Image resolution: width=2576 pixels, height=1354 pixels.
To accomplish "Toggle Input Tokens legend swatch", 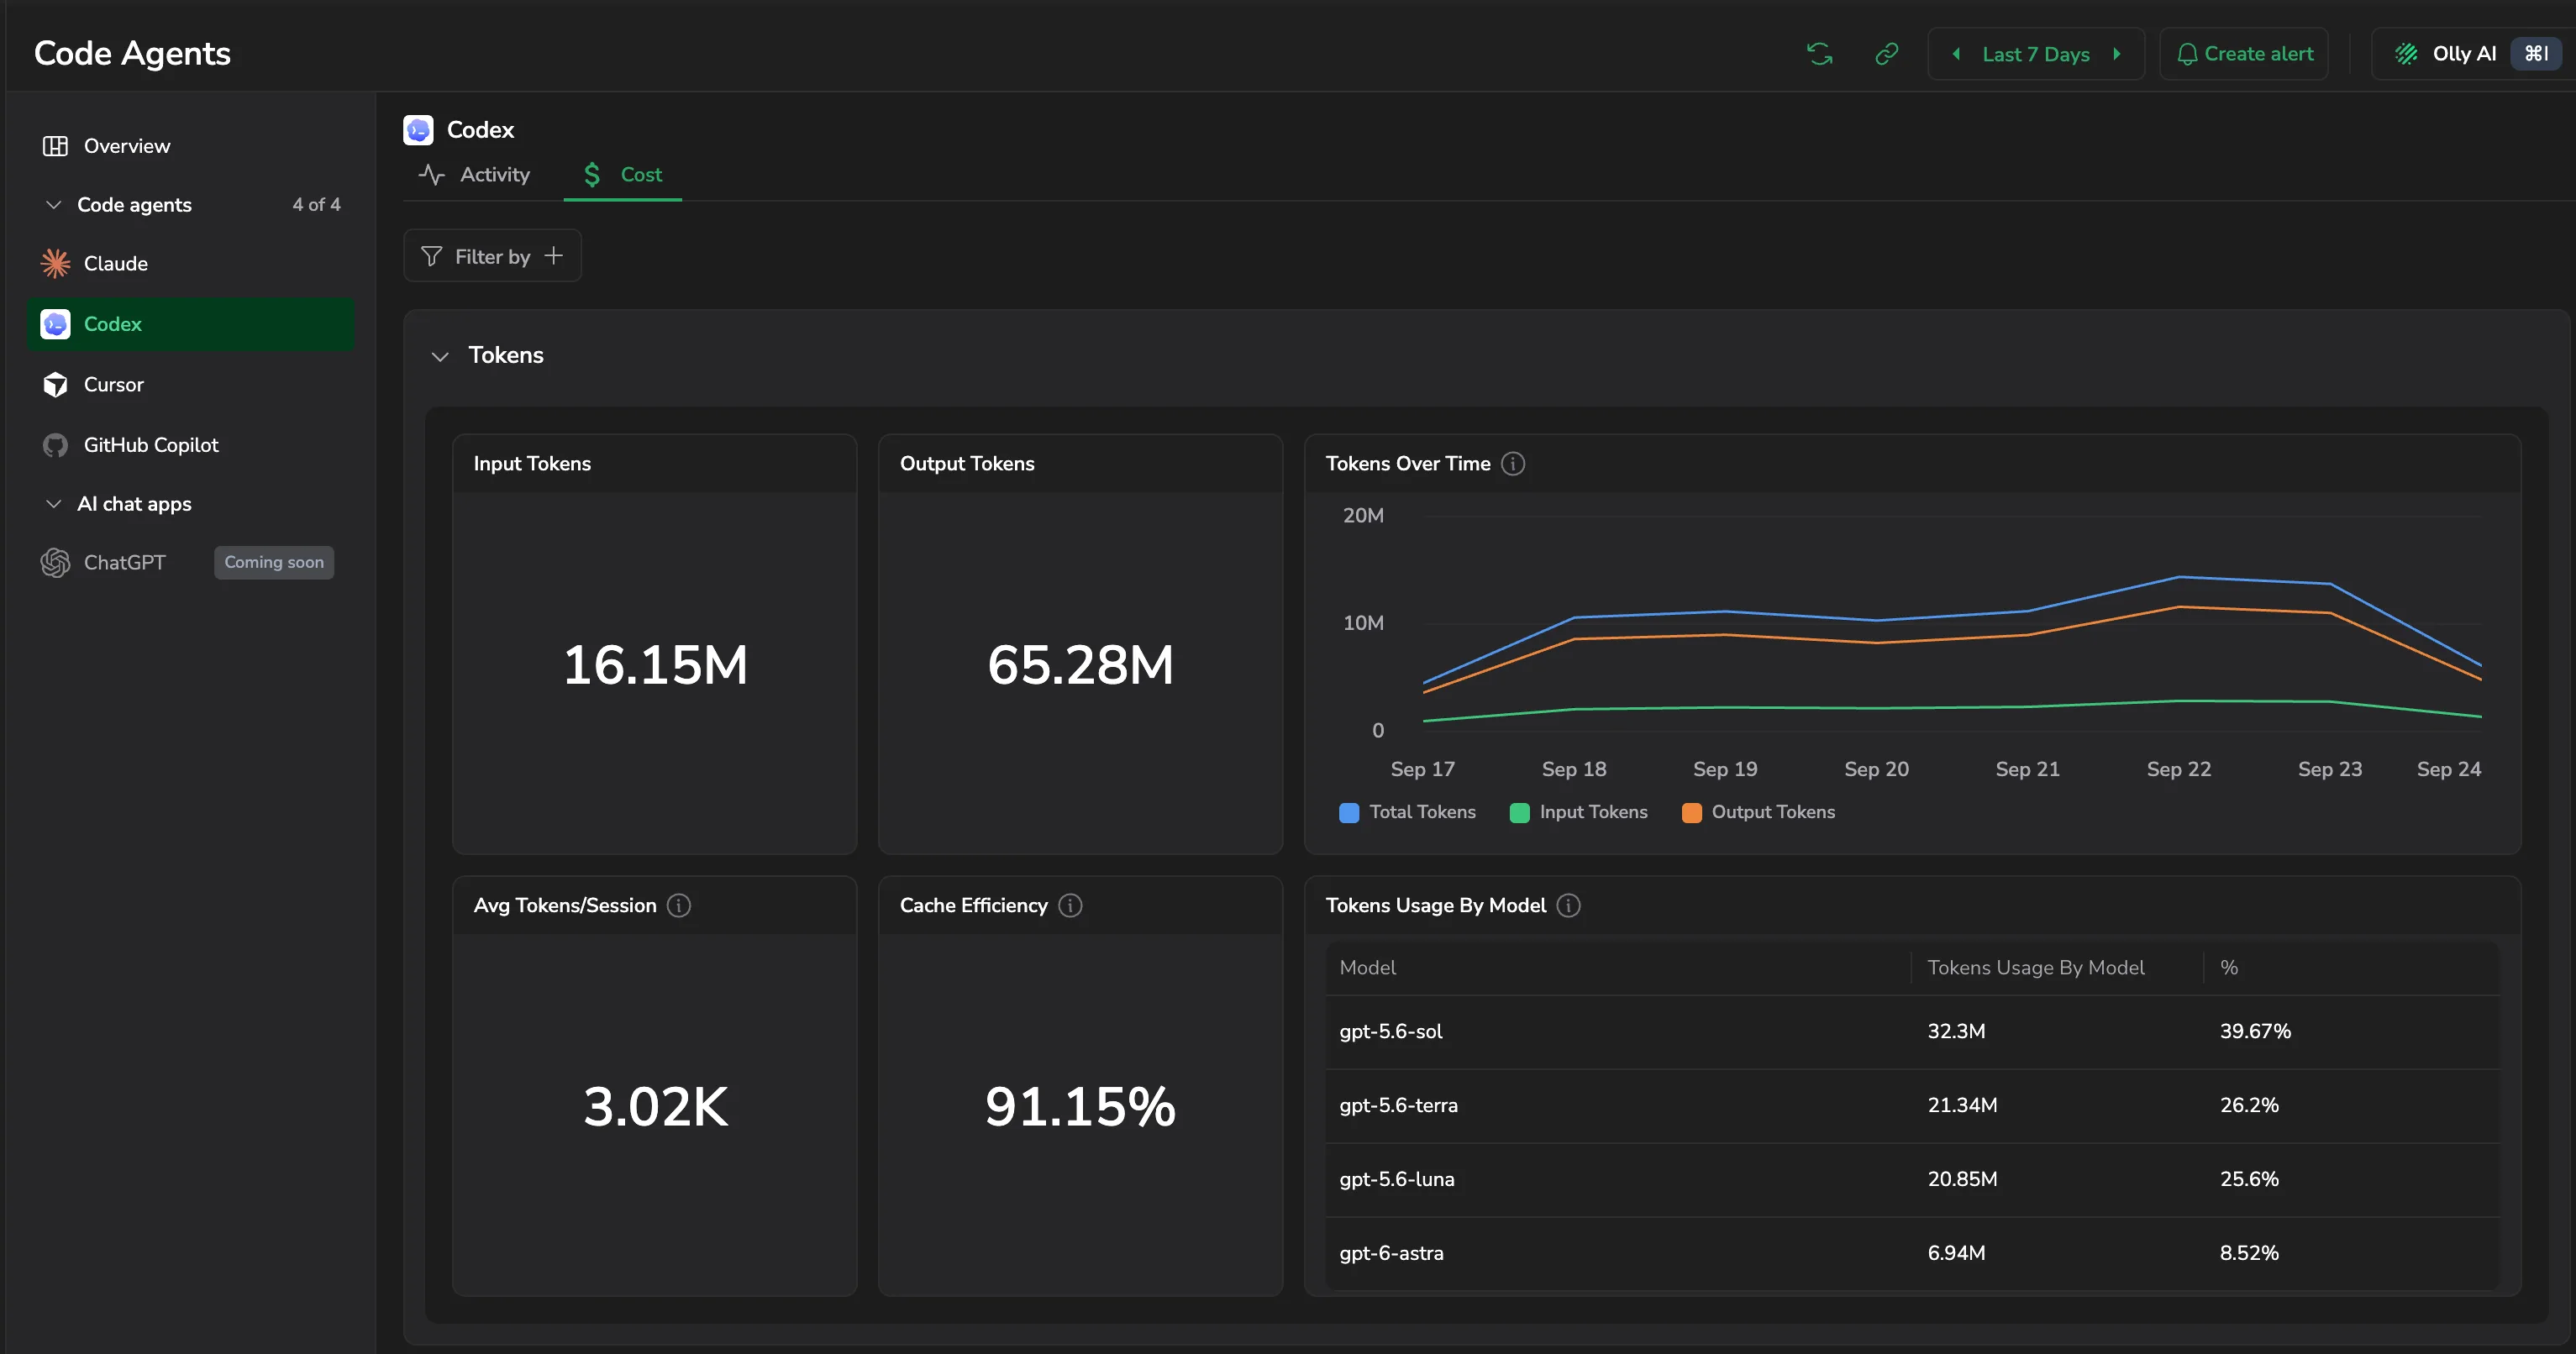I will click(x=1519, y=813).
